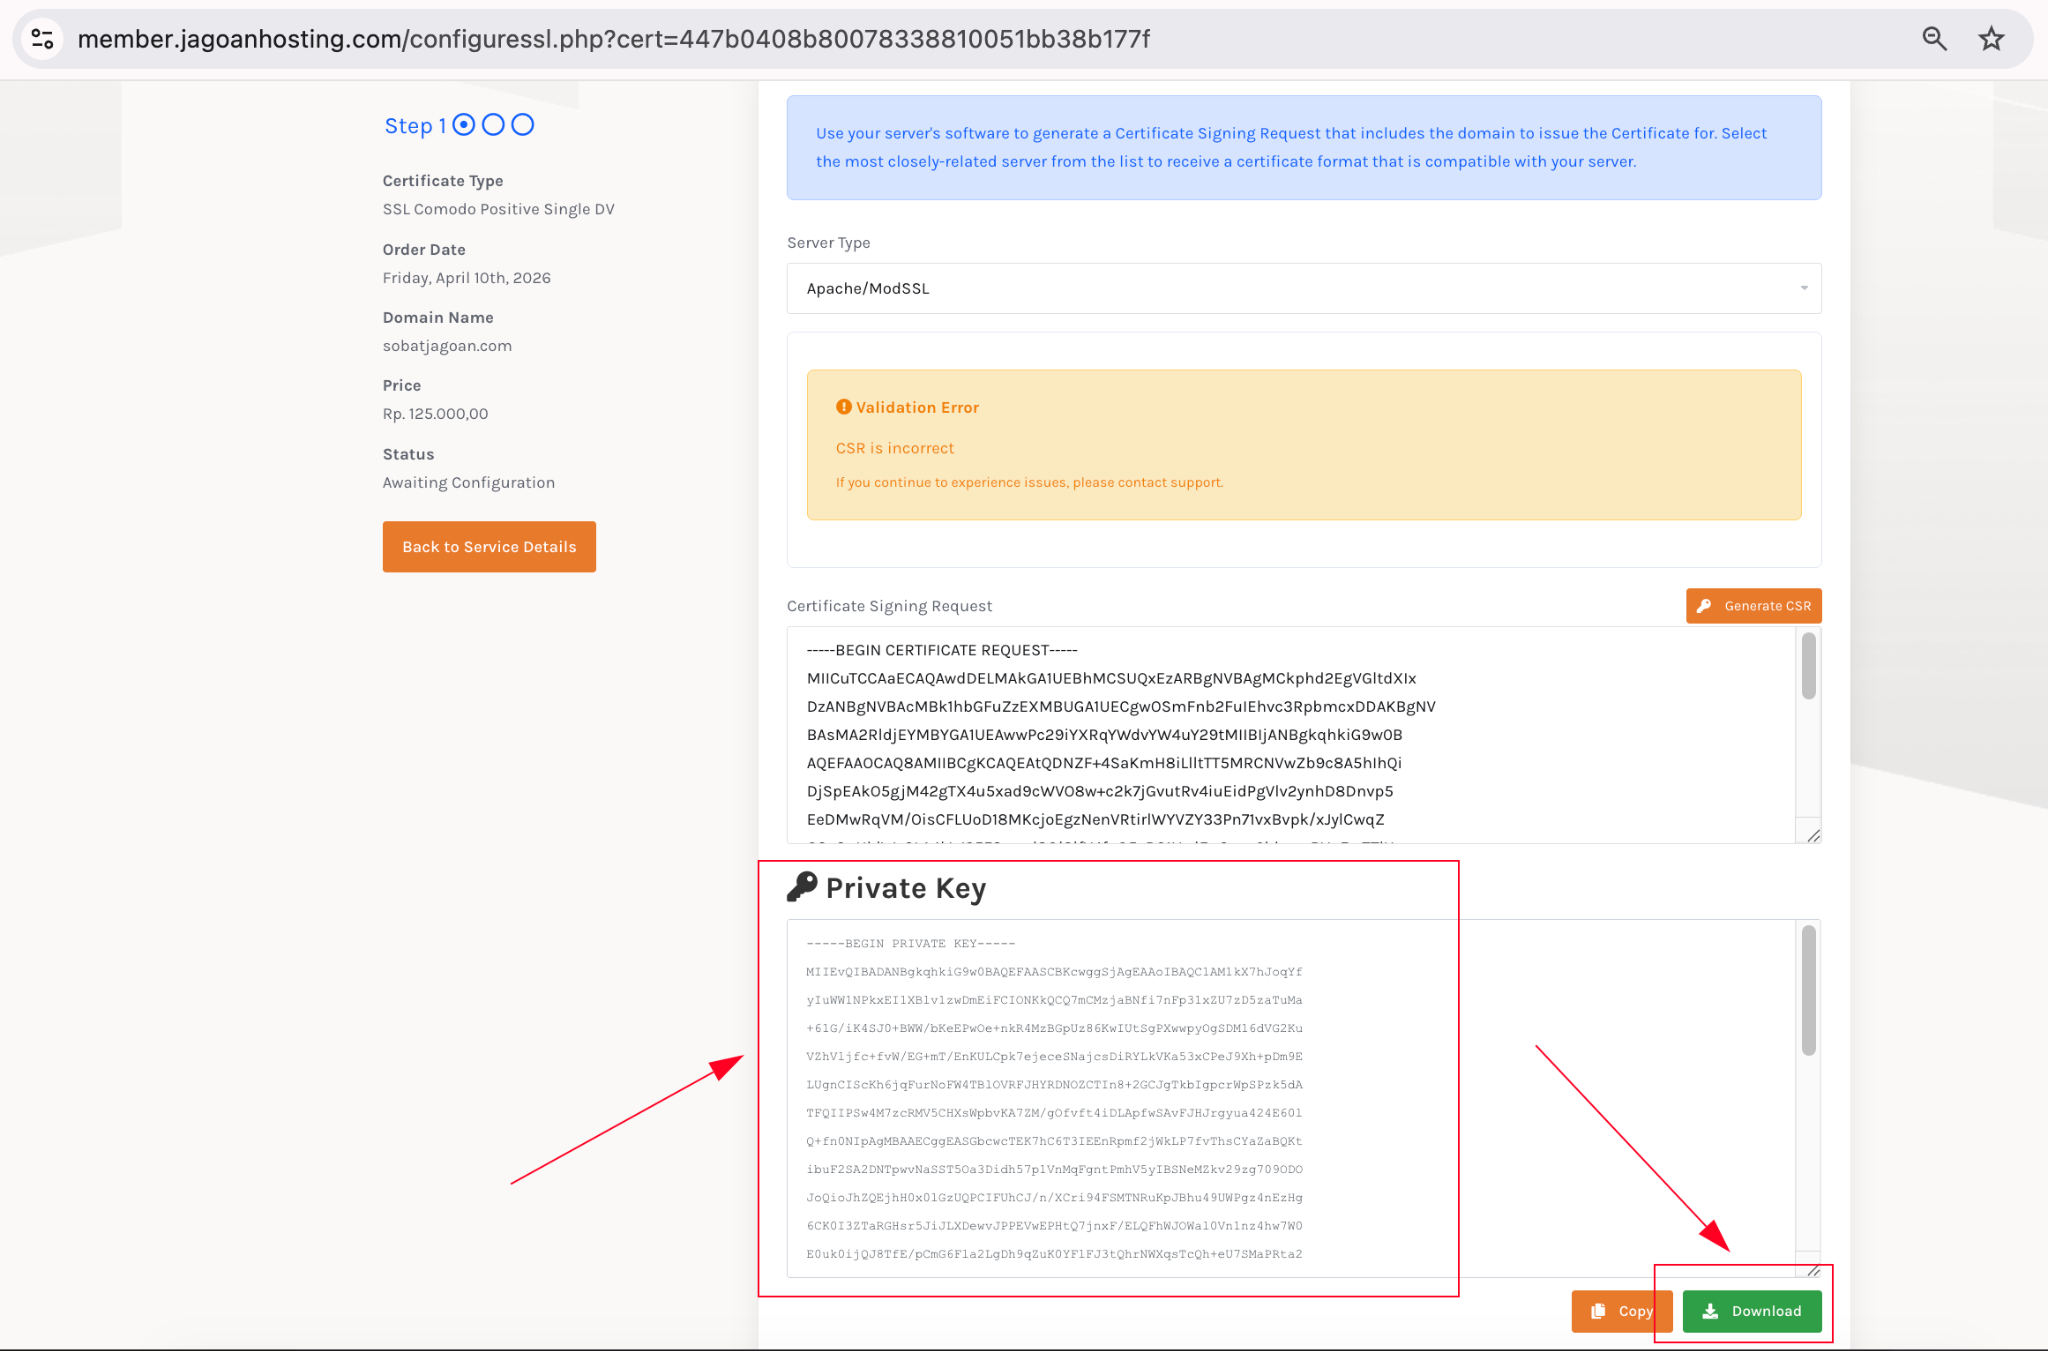
Task: Click the site settings icon in address bar
Action: point(42,39)
